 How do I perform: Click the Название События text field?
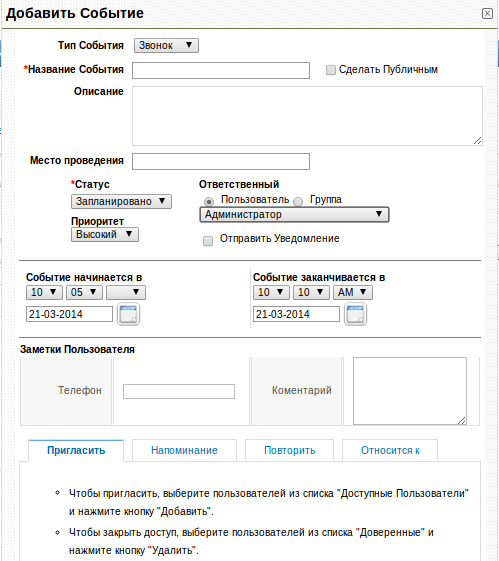221,70
